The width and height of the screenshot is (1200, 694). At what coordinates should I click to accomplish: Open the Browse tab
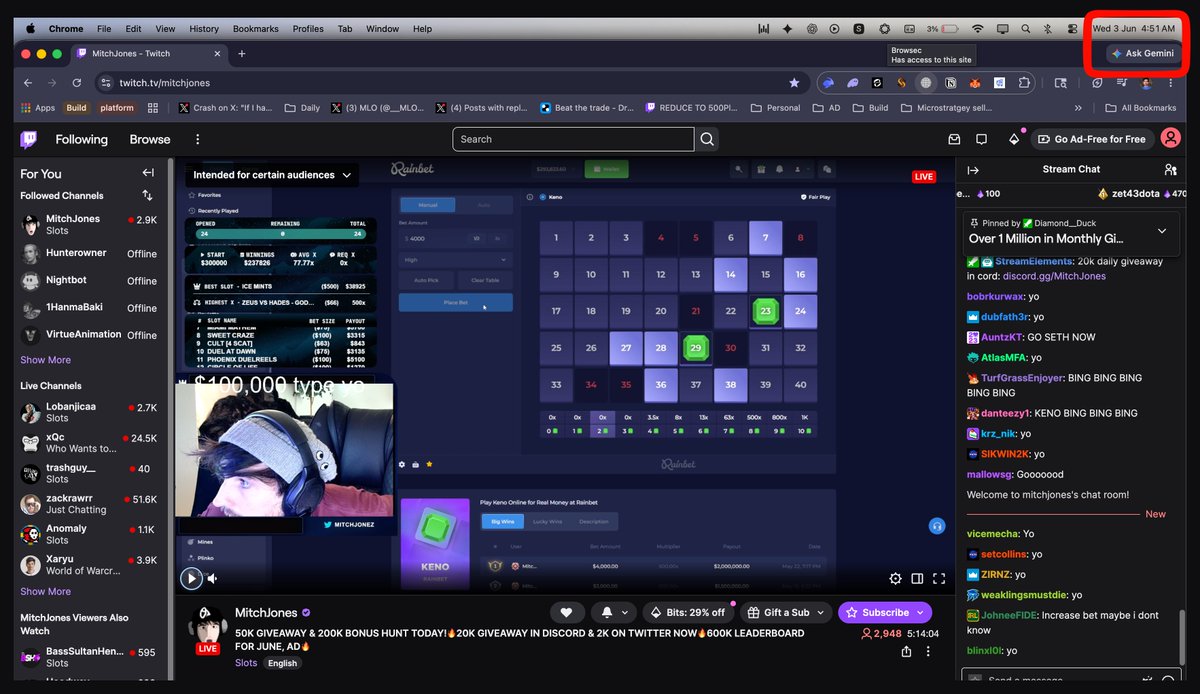coord(150,139)
